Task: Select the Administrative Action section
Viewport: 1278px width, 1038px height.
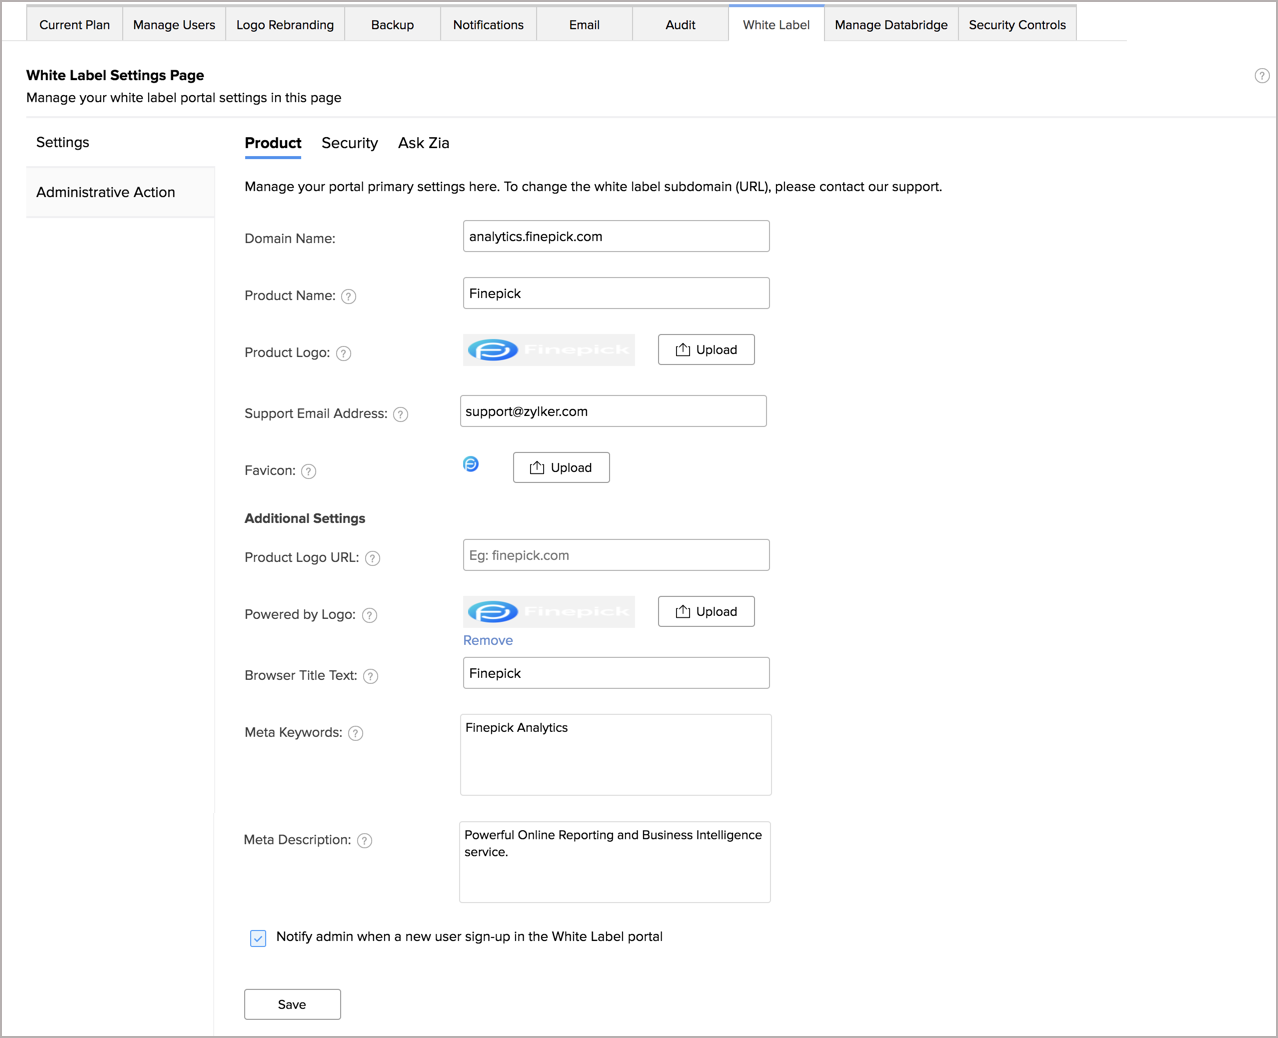Action: 105,192
